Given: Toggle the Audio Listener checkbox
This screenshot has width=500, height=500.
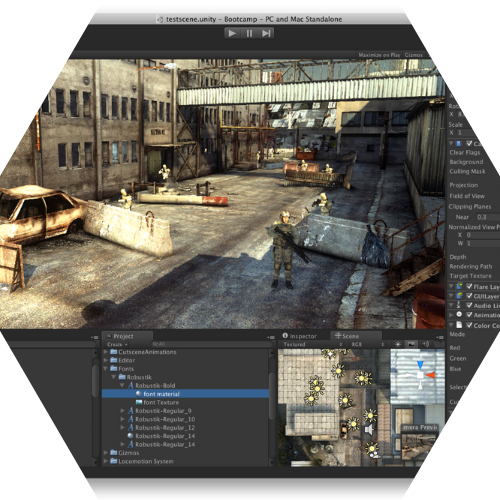Looking at the screenshot, I should click(x=469, y=305).
